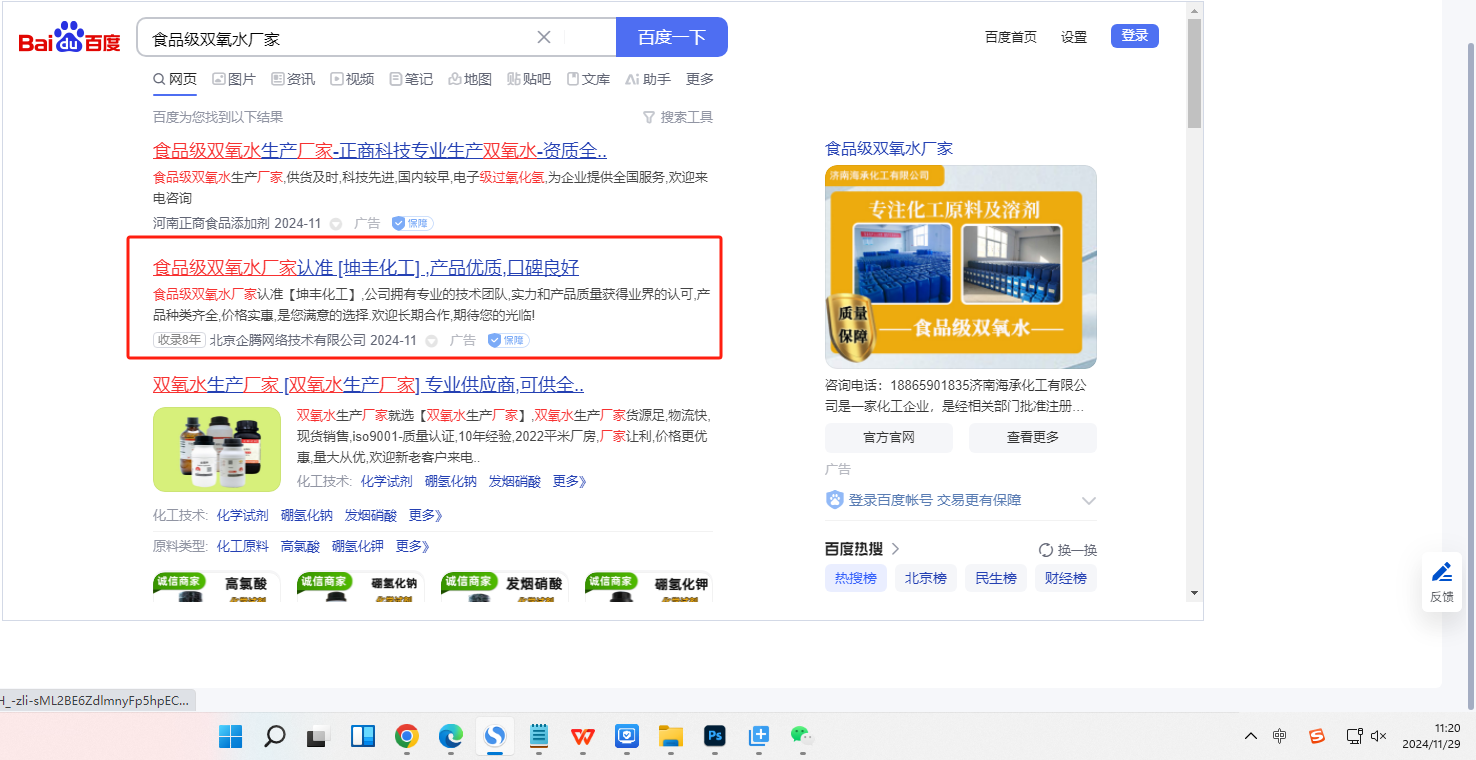Open the 专注化工原料及溶剂 banner image
The width and height of the screenshot is (1476, 760).
point(961,267)
